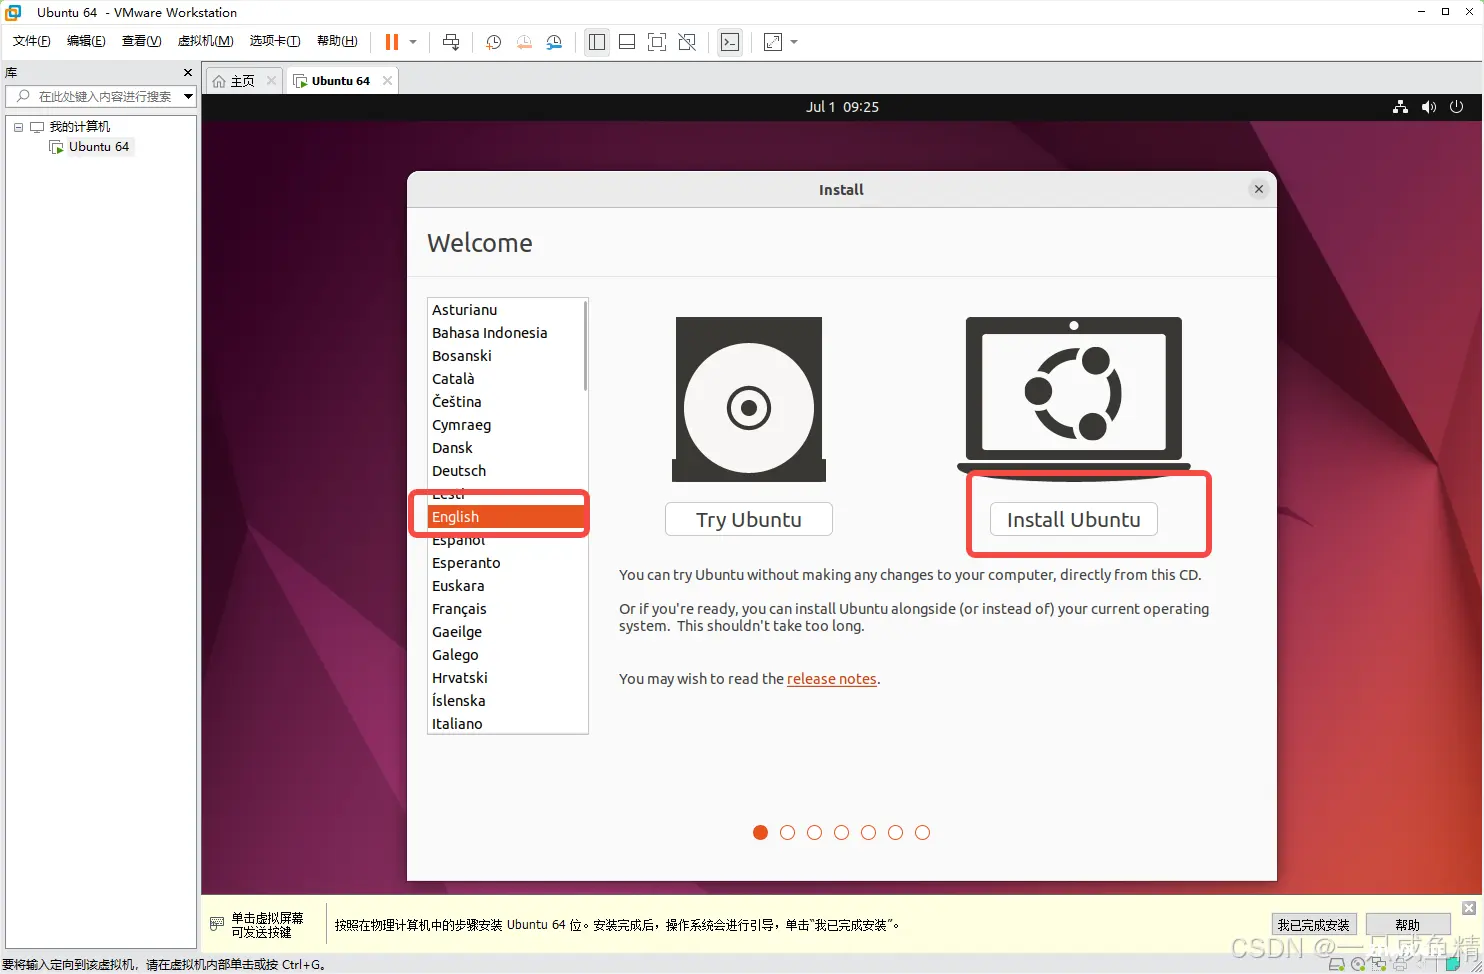This screenshot has height=974, width=1484.
Task: Select the Ubuntu 64 tab
Action: point(340,81)
